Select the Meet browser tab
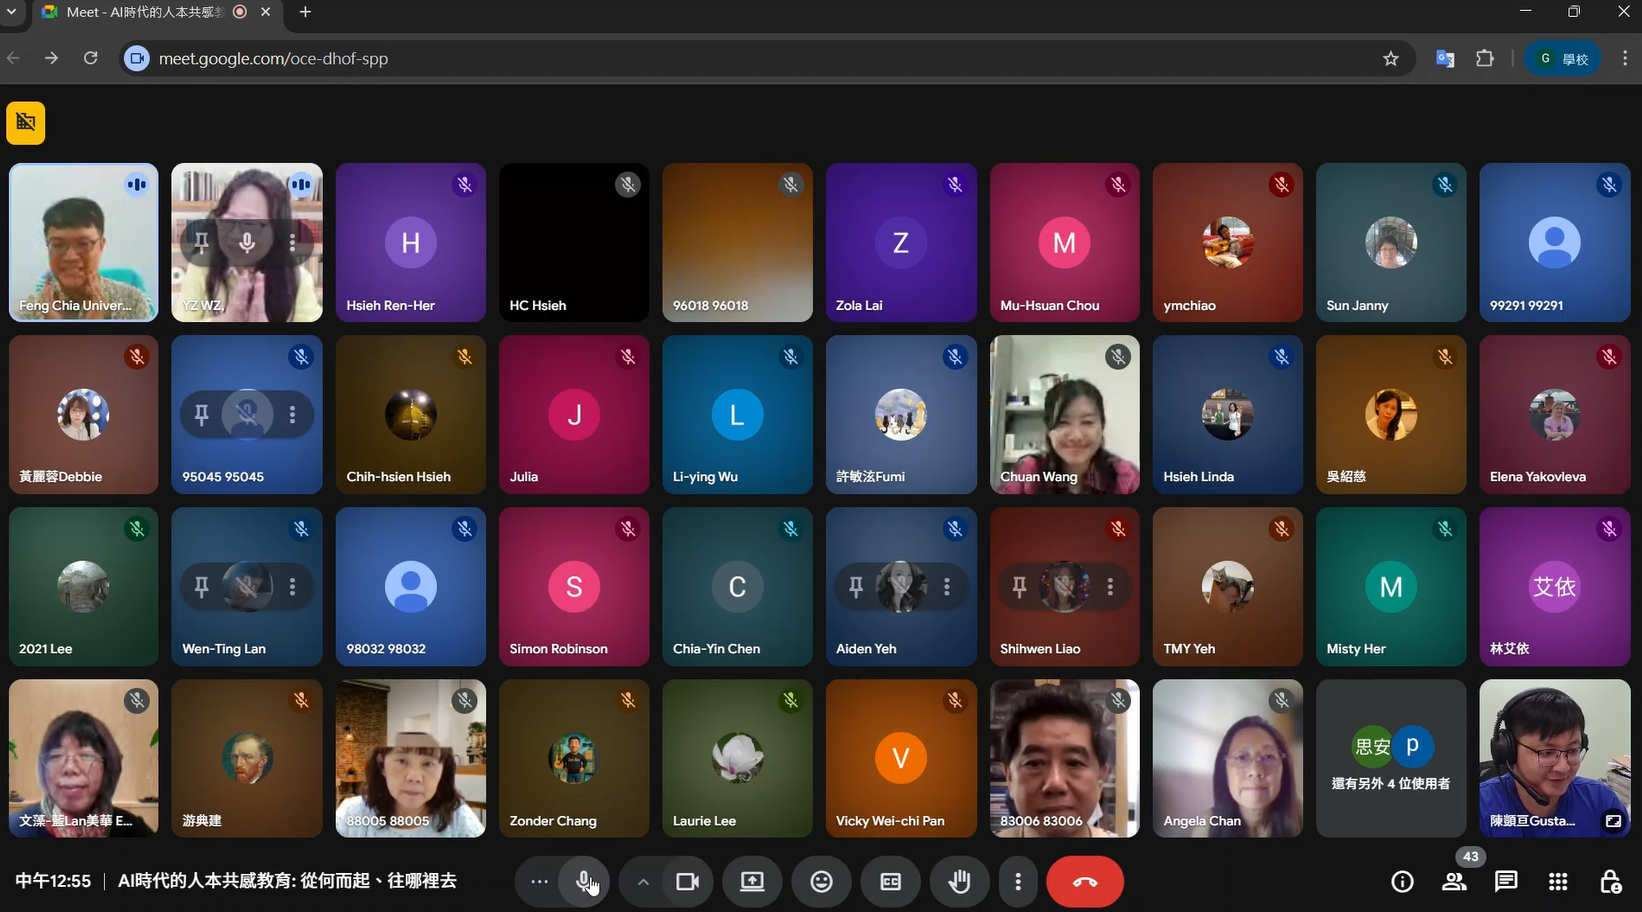The height and width of the screenshot is (912, 1642). click(x=145, y=12)
